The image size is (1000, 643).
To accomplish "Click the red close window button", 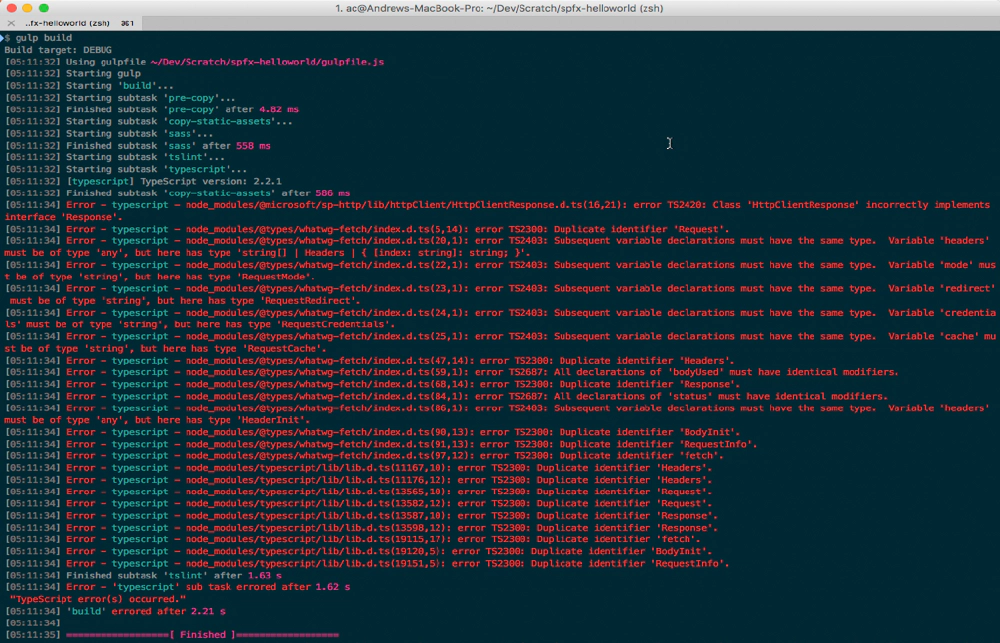I will [x=11, y=8].
